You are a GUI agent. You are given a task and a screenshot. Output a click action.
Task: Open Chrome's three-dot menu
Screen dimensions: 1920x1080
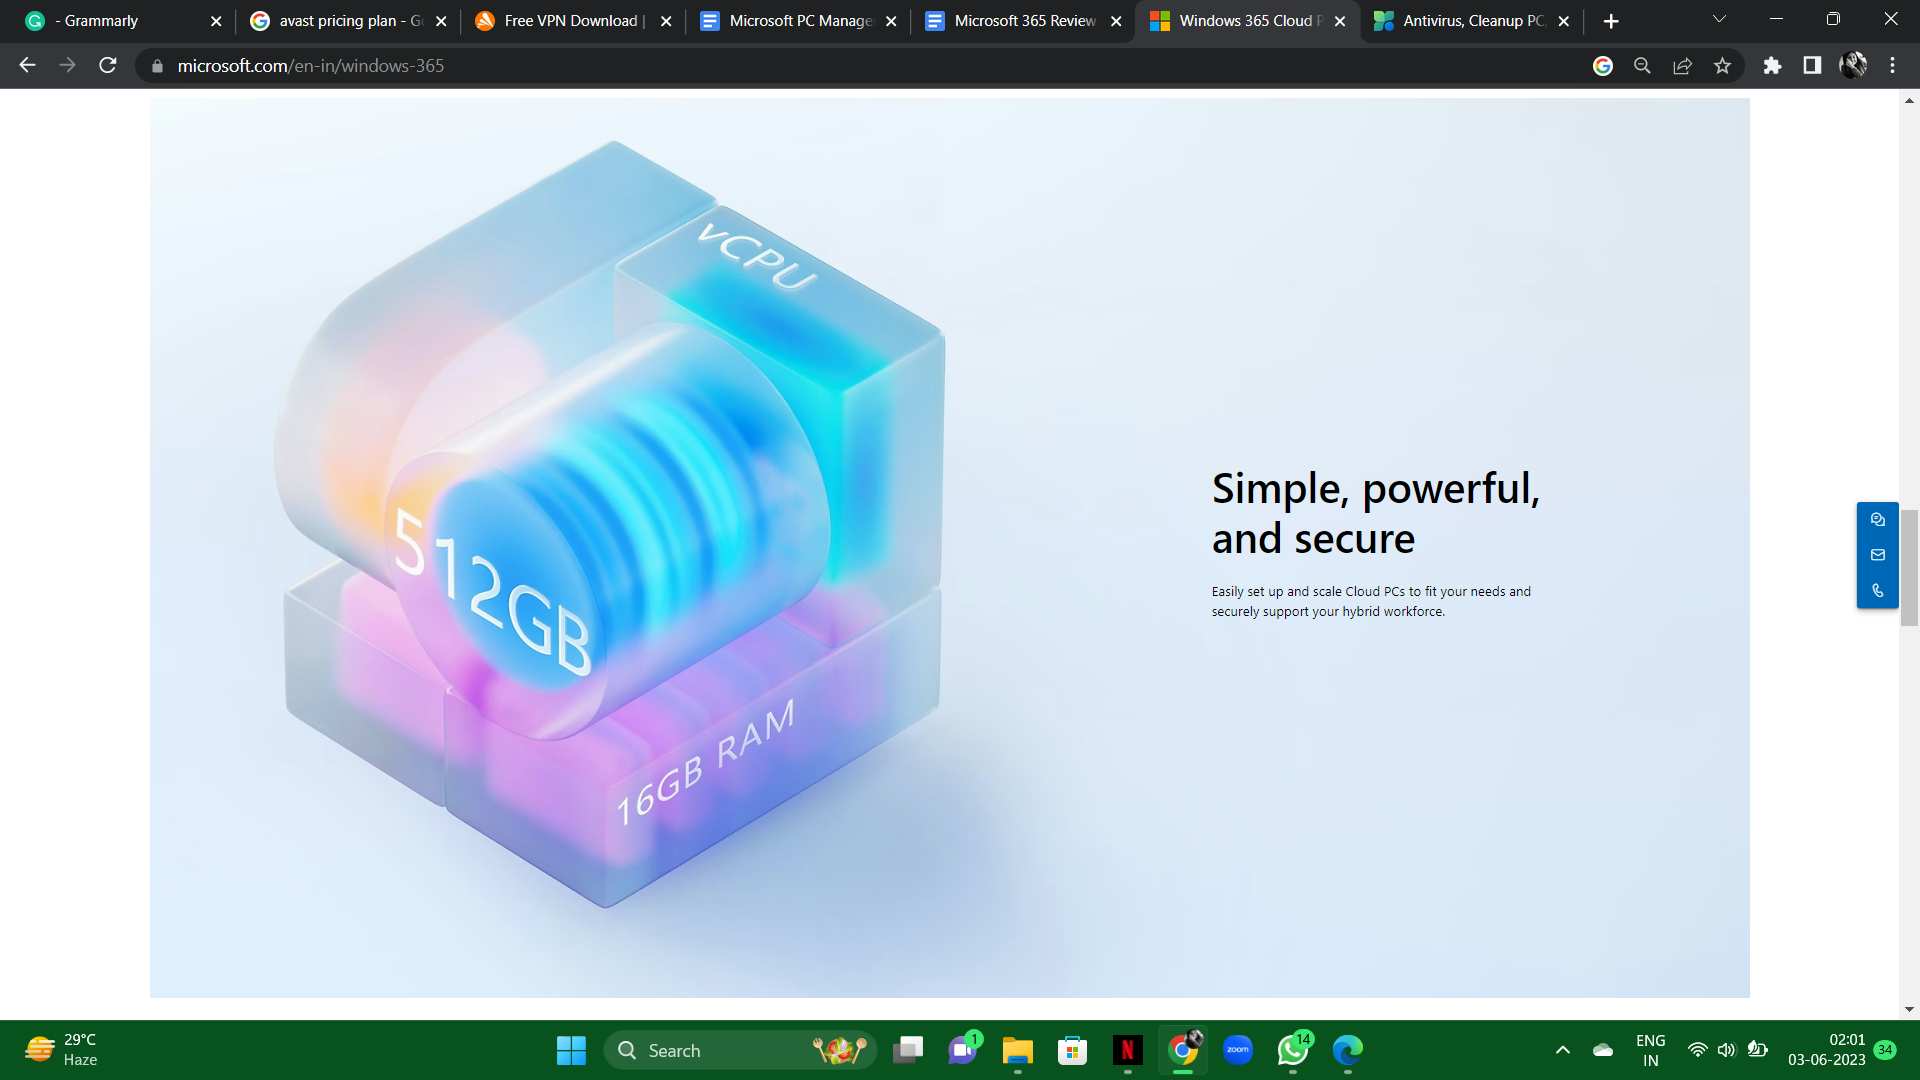[1892, 65]
